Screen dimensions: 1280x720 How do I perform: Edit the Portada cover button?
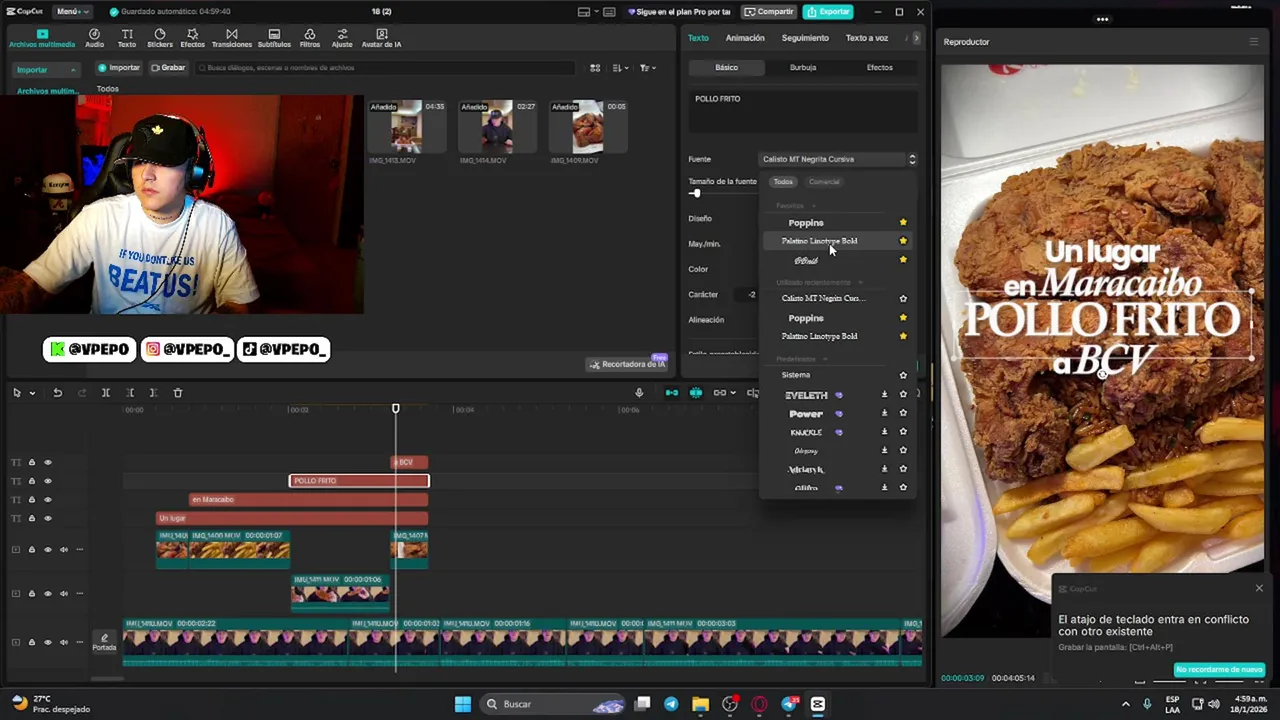[x=104, y=642]
